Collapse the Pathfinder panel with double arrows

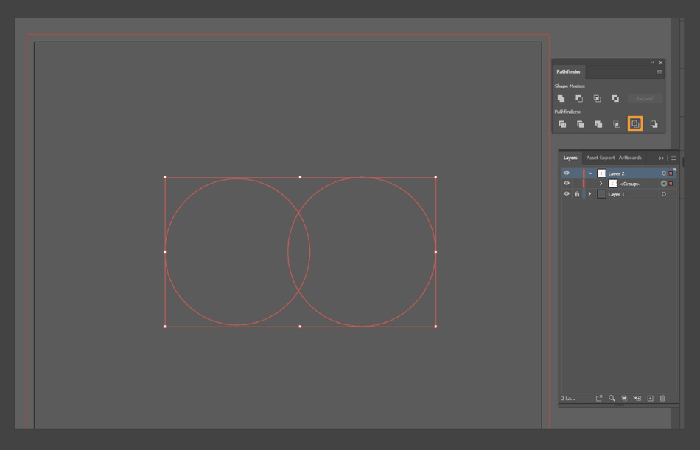pos(652,62)
